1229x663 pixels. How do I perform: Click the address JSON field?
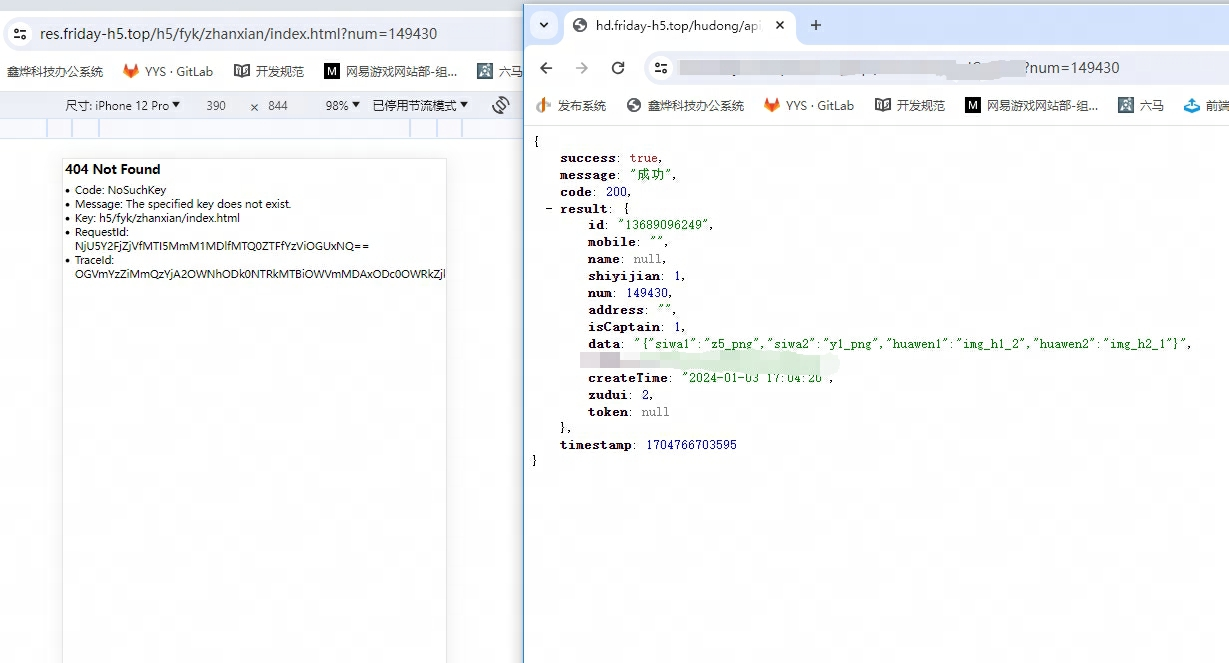pos(632,310)
